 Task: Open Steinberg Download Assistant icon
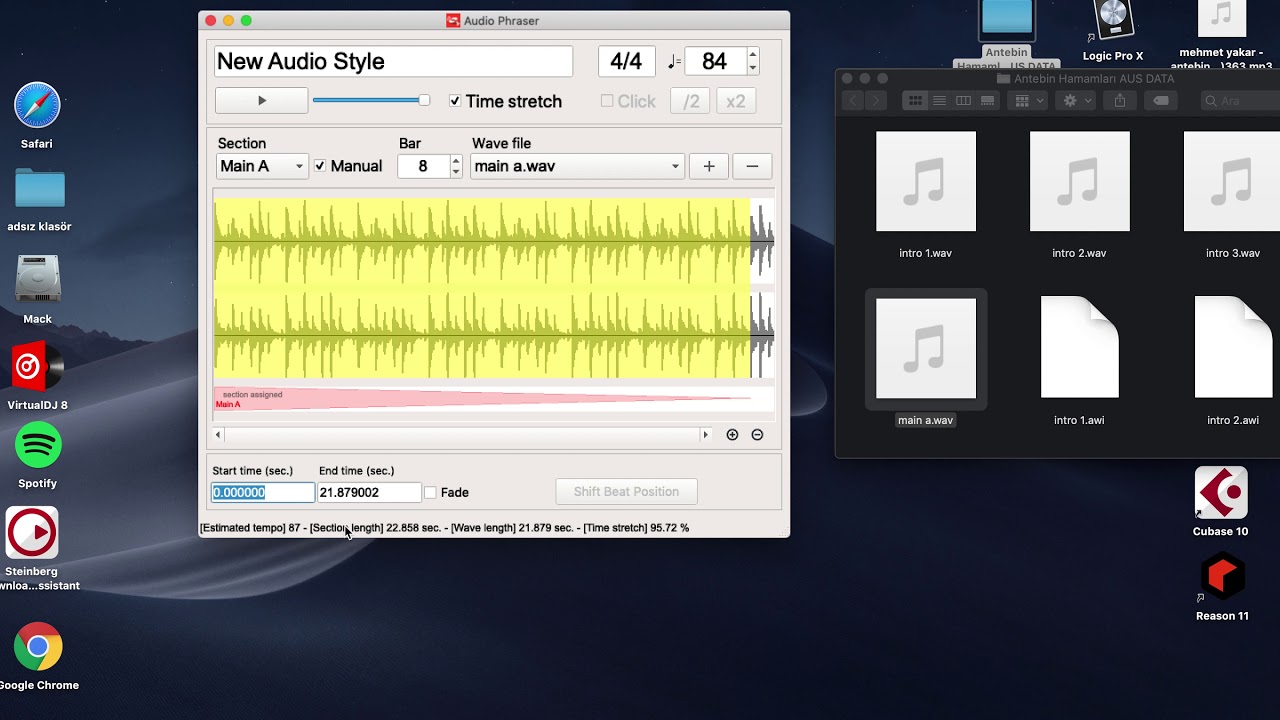[x=32, y=532]
